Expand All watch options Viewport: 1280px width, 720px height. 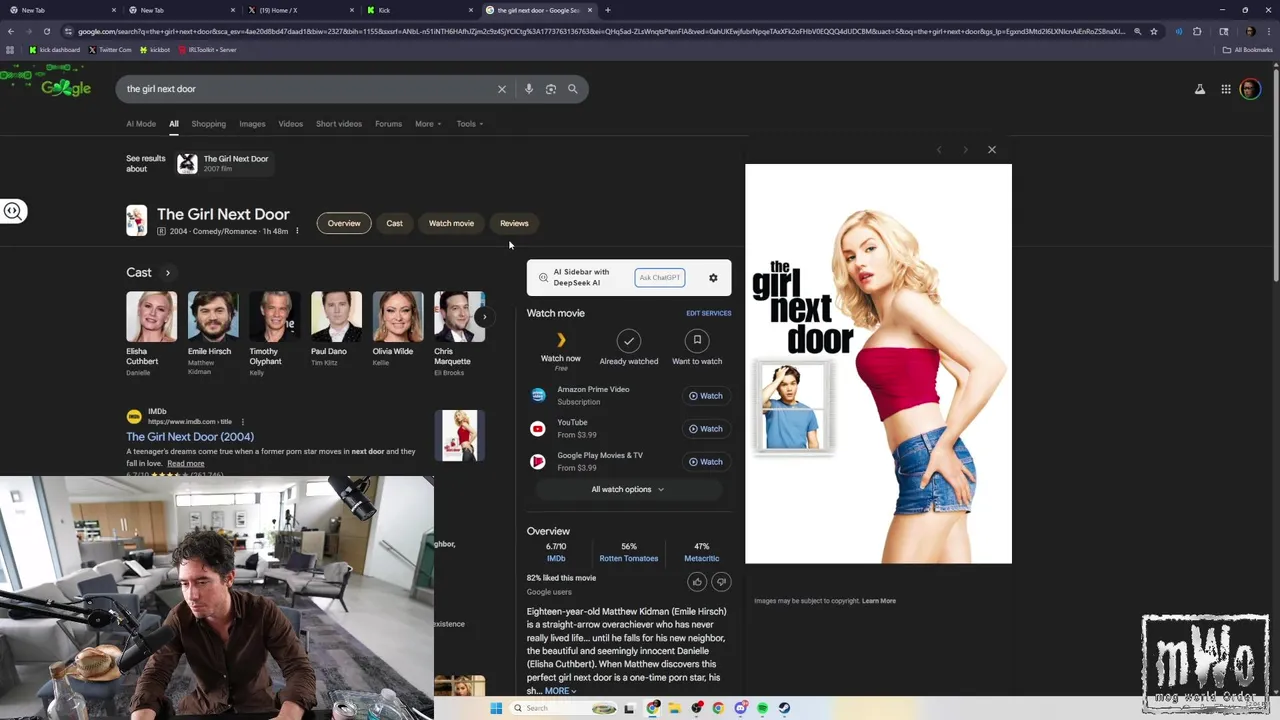coord(628,489)
